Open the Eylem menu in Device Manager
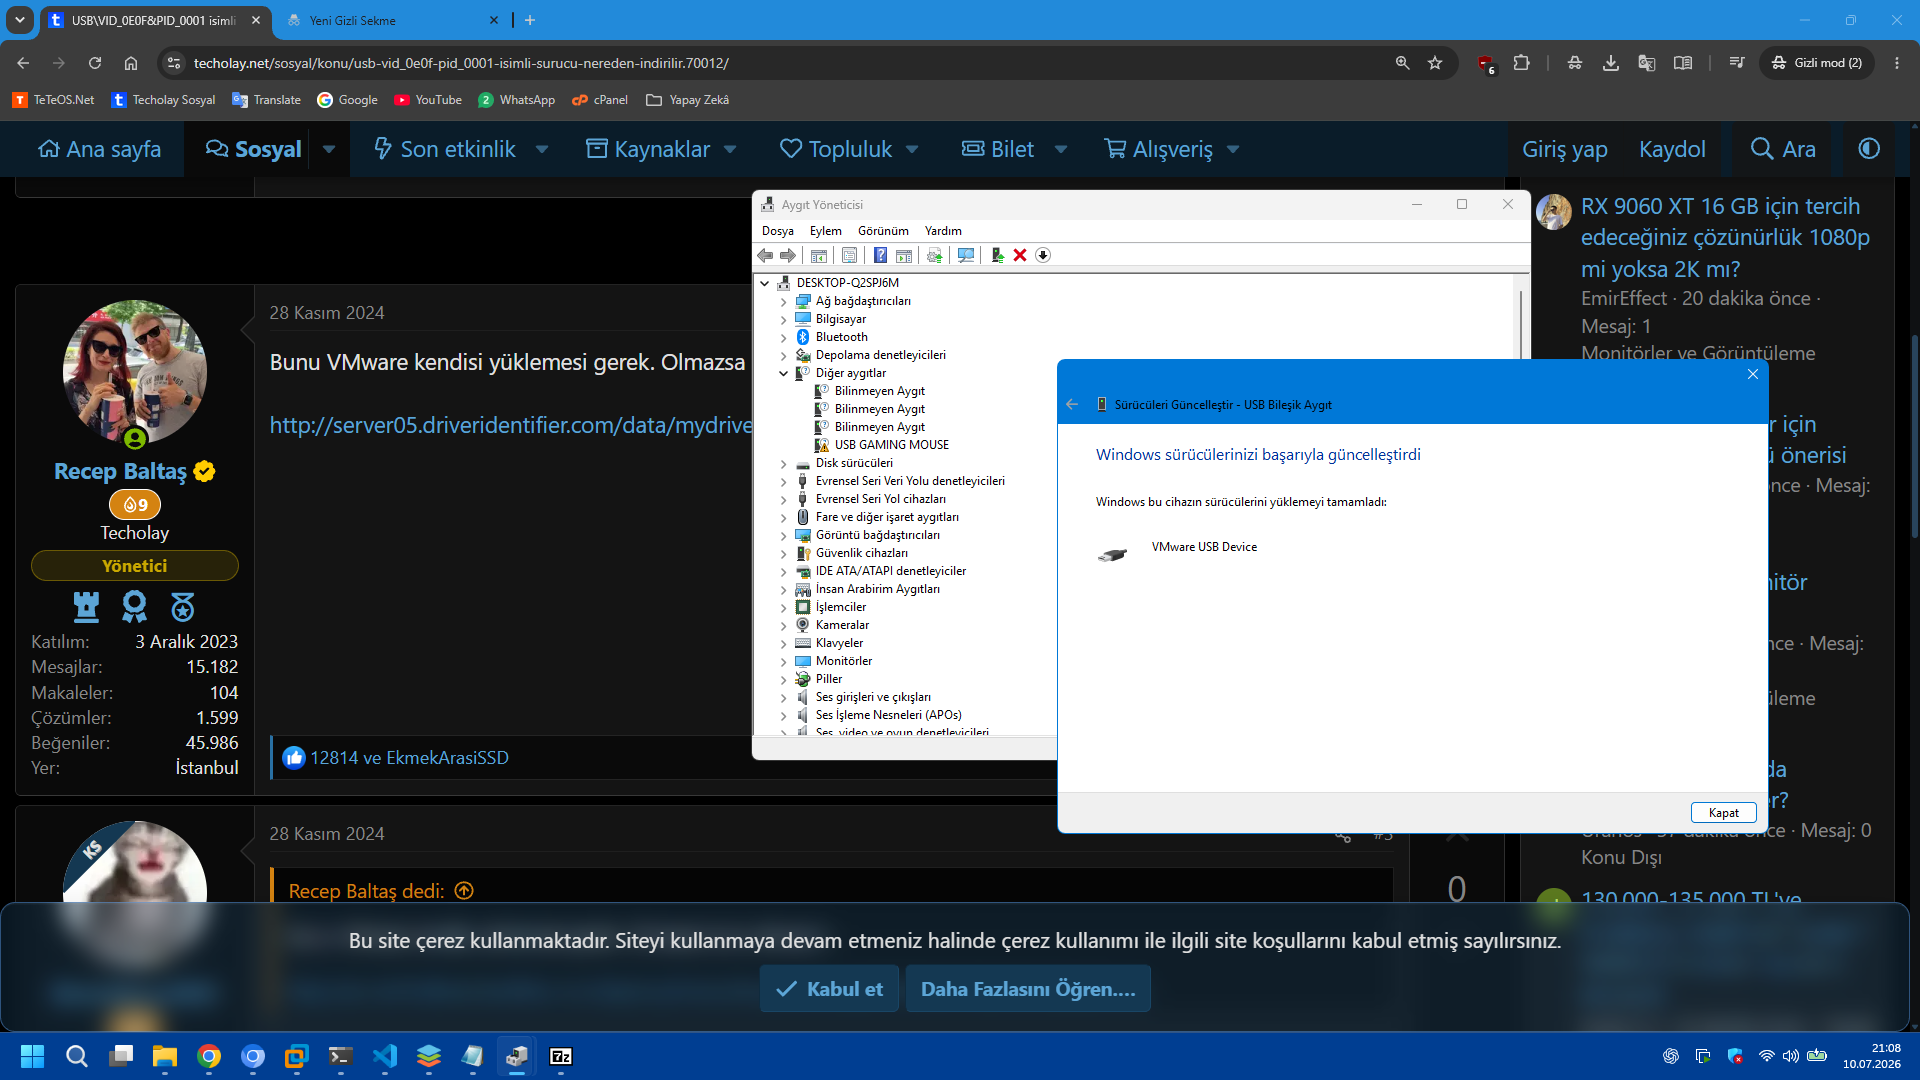Image resolution: width=1920 pixels, height=1080 pixels. click(825, 231)
